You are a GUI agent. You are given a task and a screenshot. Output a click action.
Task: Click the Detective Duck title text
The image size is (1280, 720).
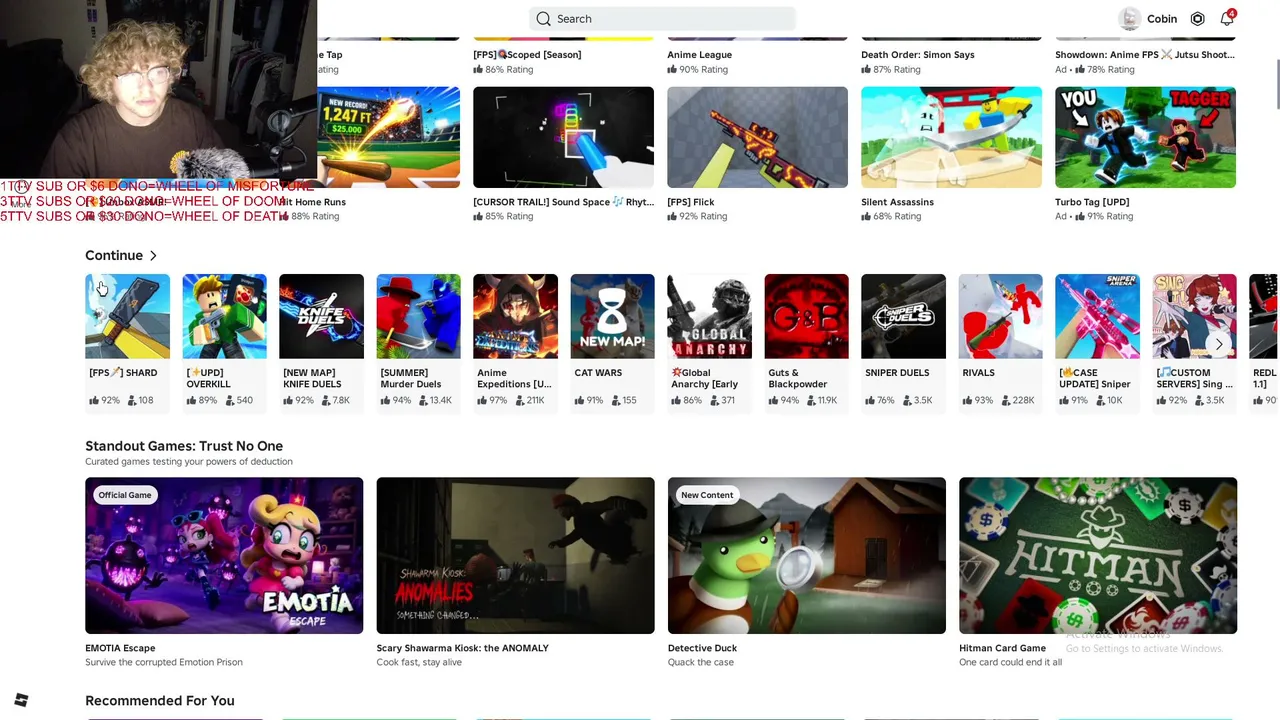(x=702, y=648)
